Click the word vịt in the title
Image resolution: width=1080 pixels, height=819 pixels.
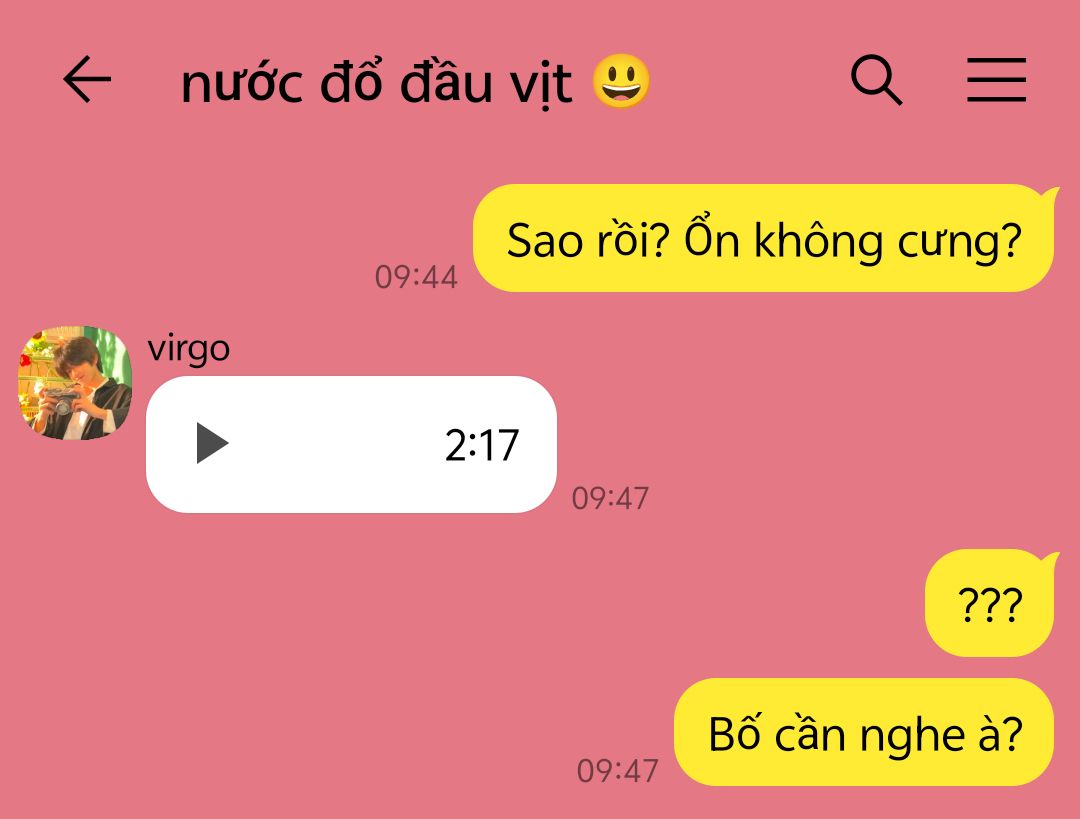click(541, 85)
